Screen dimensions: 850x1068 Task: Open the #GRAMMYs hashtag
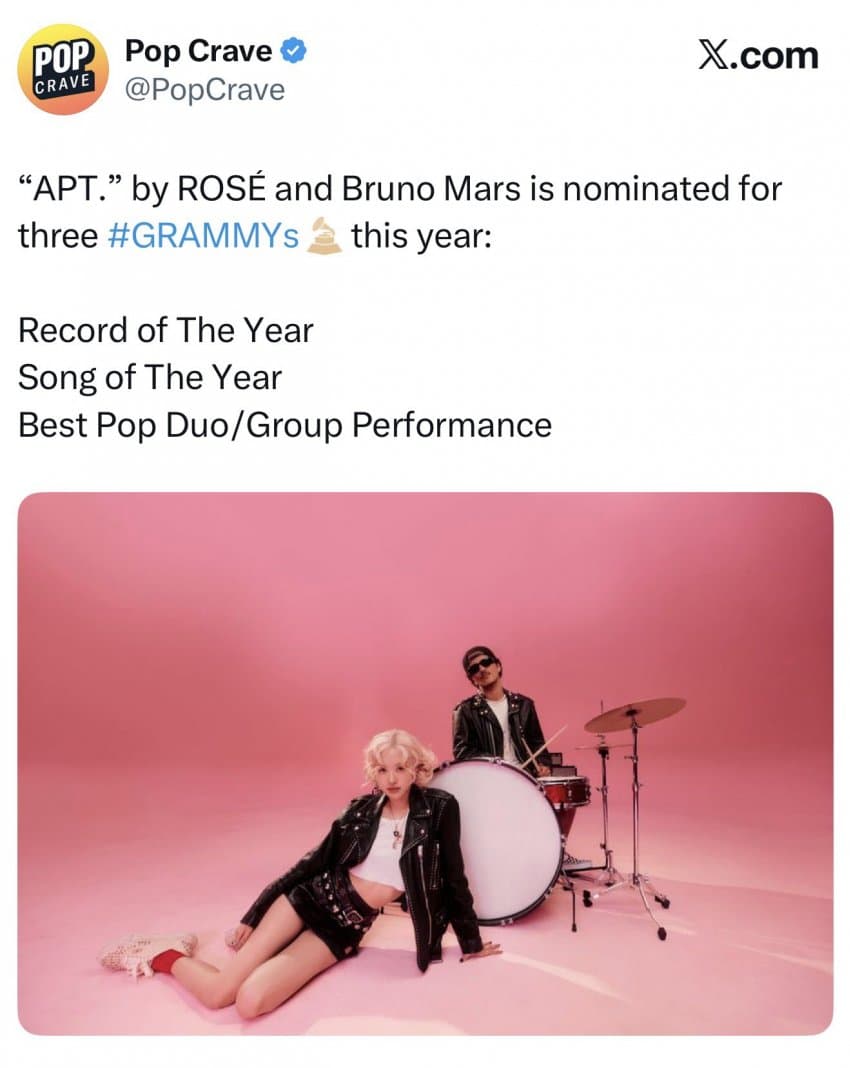[203, 236]
